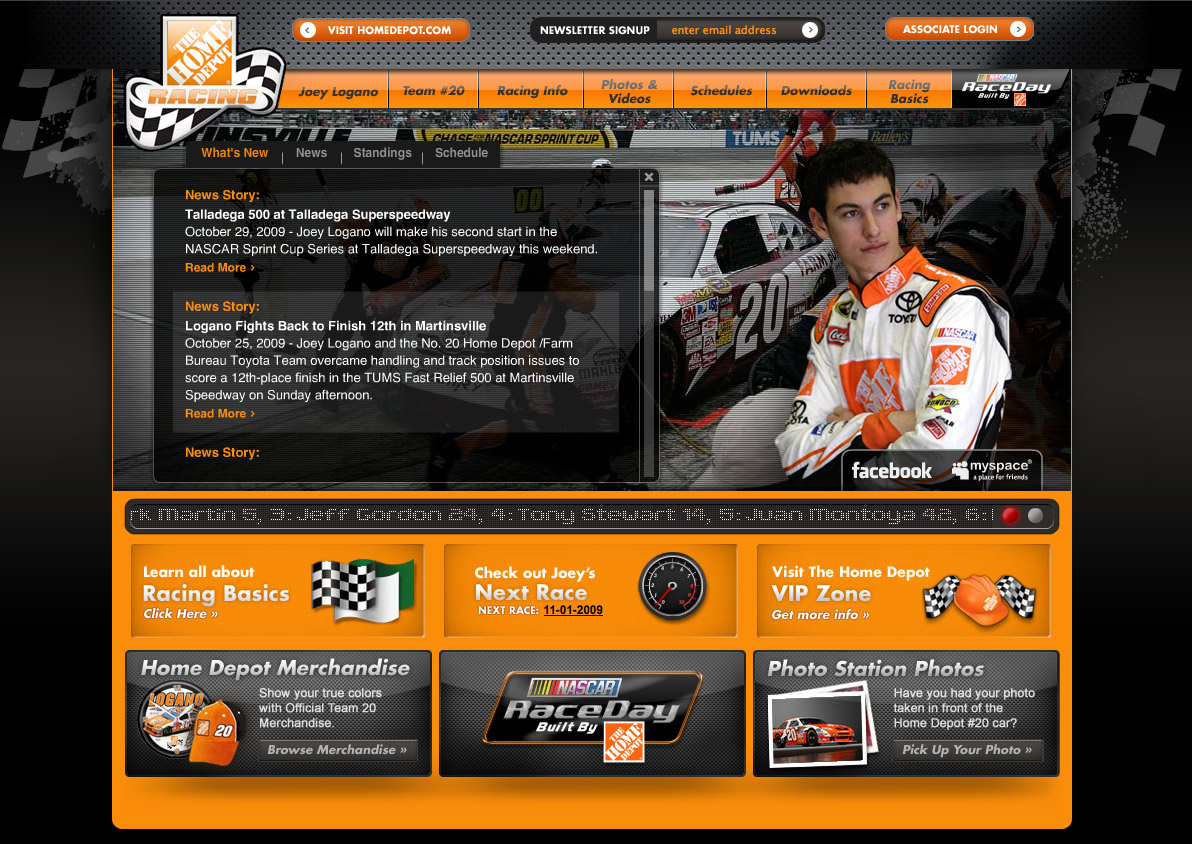Click VIP Zone Get more info link
Screen dimensions: 1192x844
click(820, 614)
